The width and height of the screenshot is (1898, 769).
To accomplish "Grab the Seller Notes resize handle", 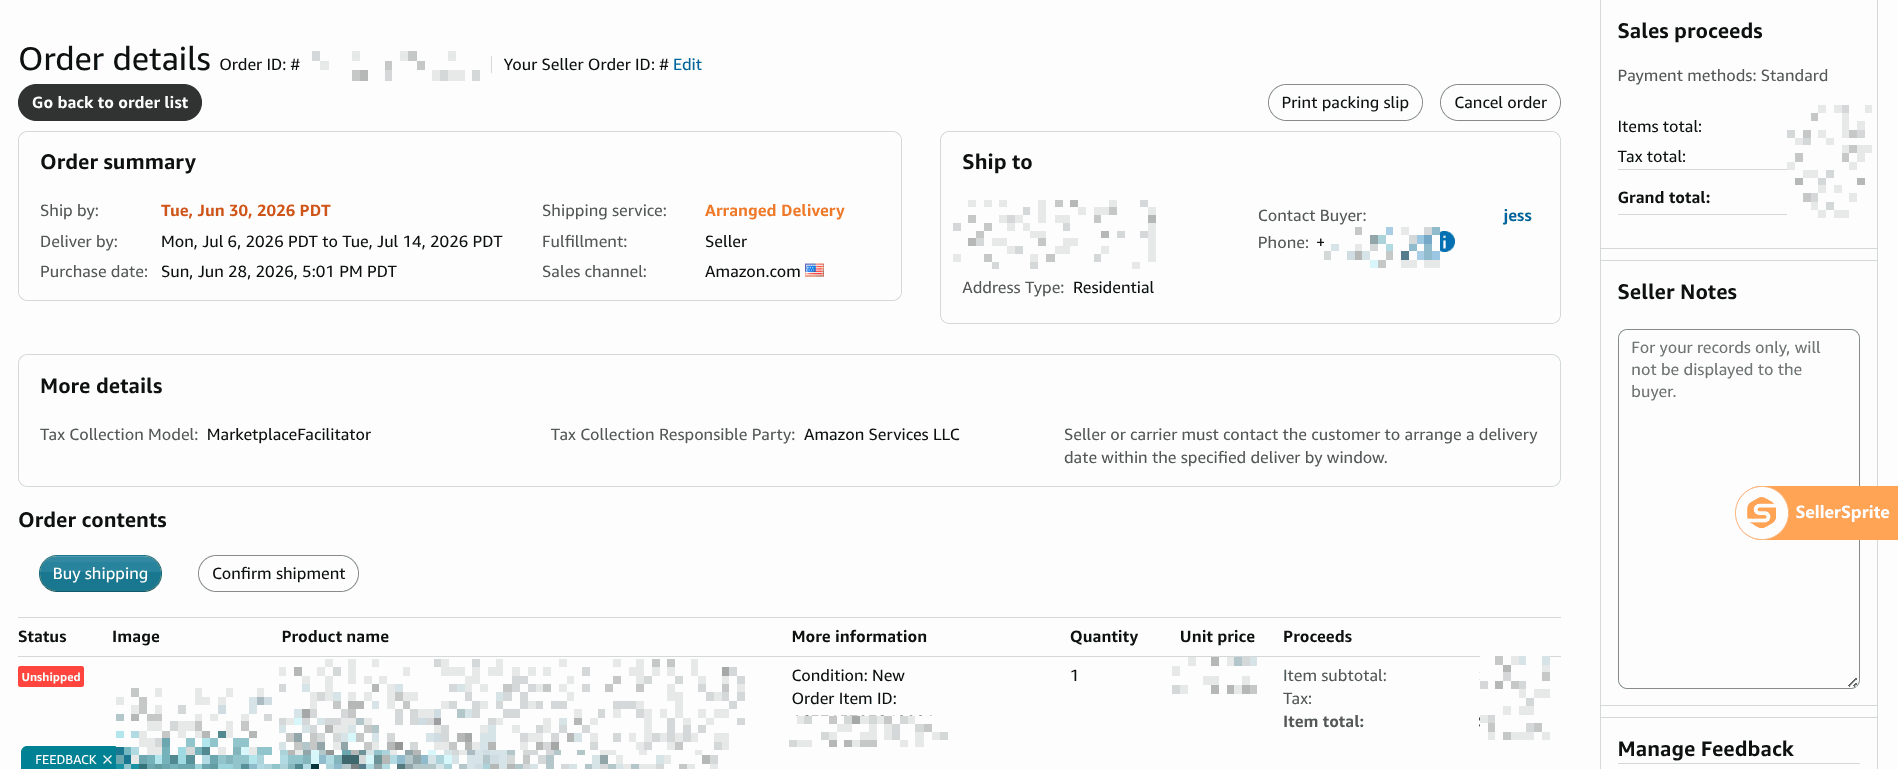I will (x=1853, y=682).
